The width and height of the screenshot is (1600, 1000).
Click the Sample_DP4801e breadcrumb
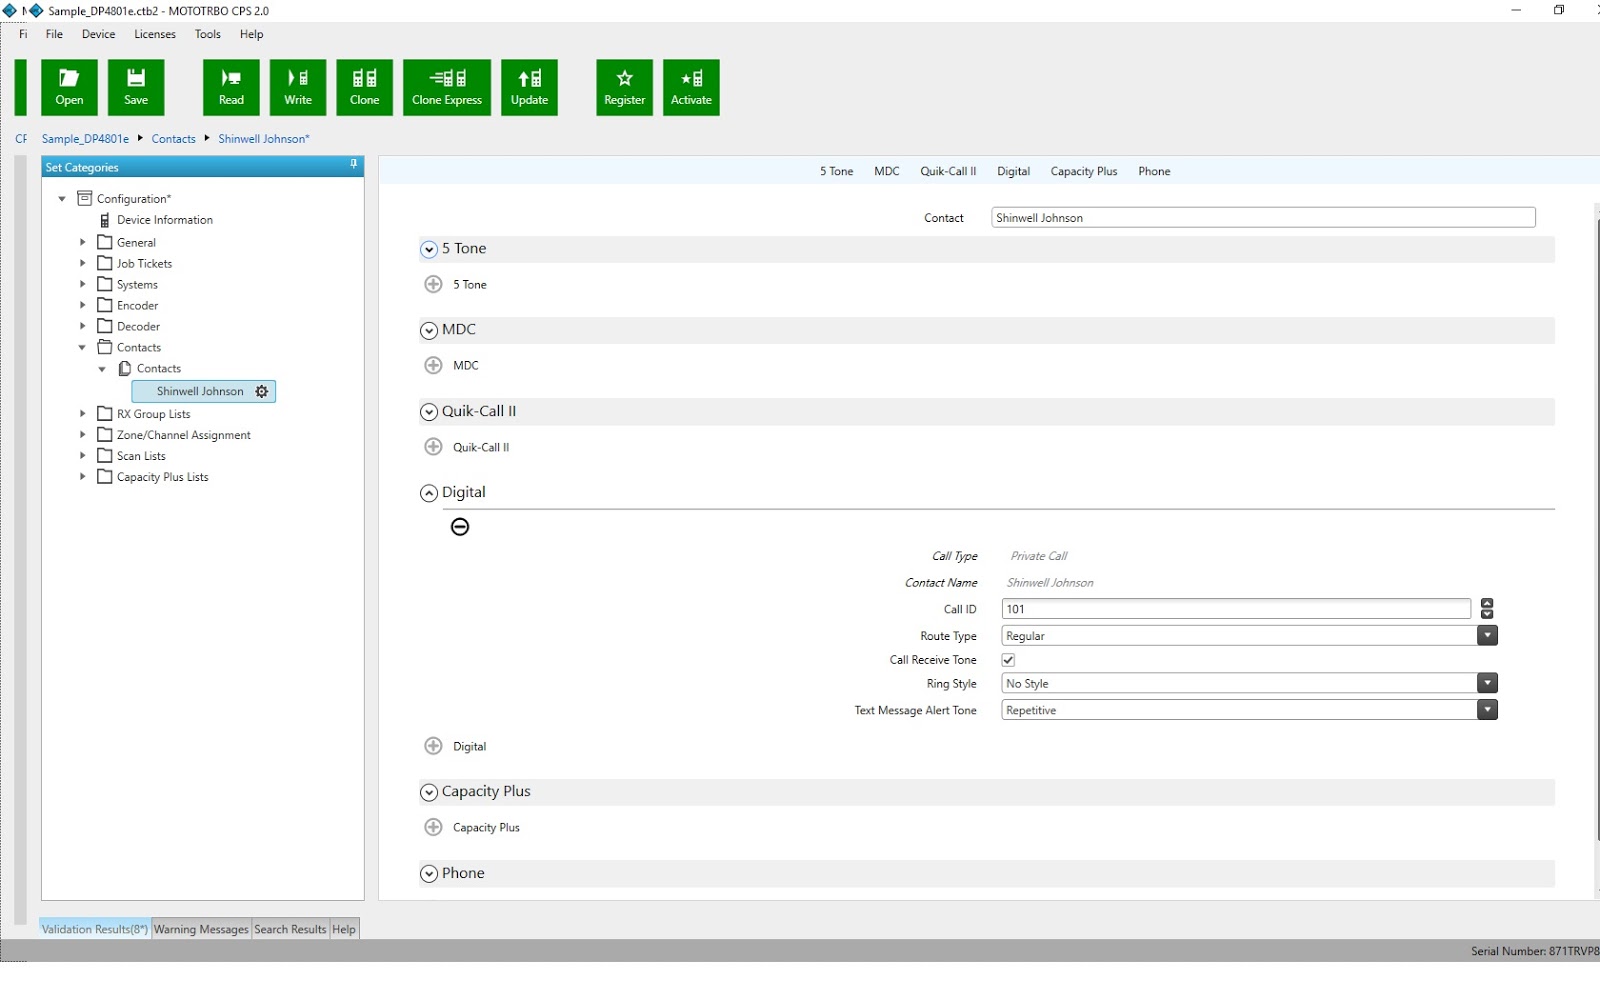85,139
